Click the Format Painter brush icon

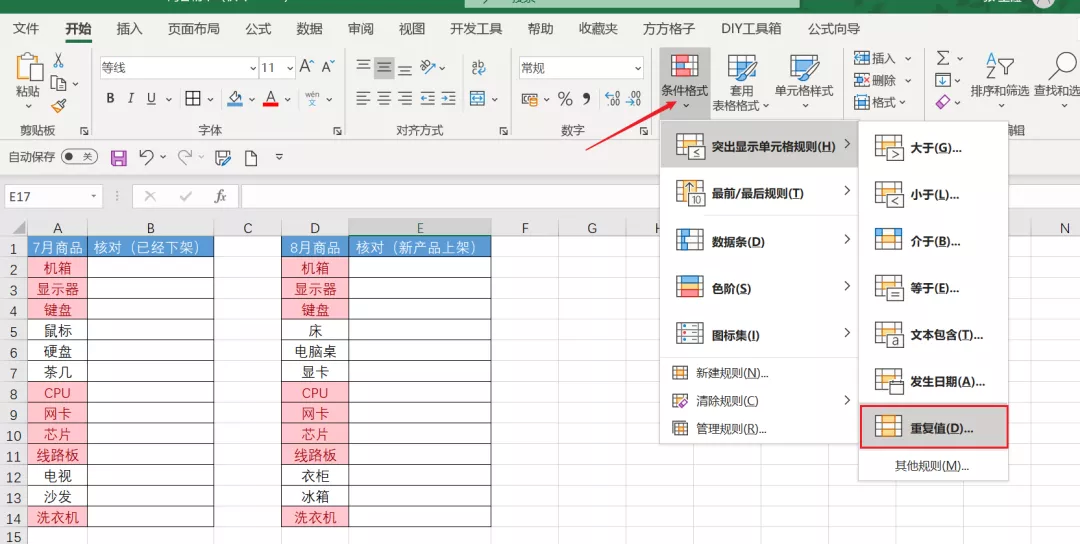coord(59,106)
